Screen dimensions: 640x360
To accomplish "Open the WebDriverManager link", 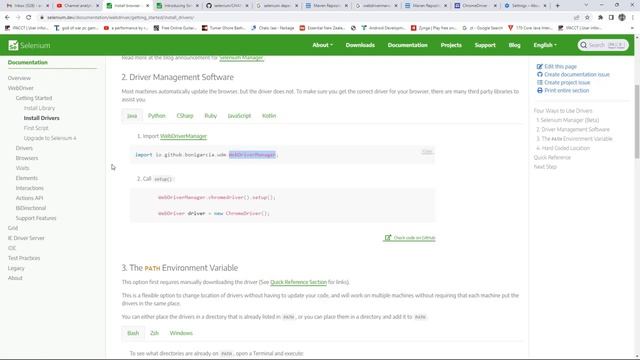I will click(183, 136).
